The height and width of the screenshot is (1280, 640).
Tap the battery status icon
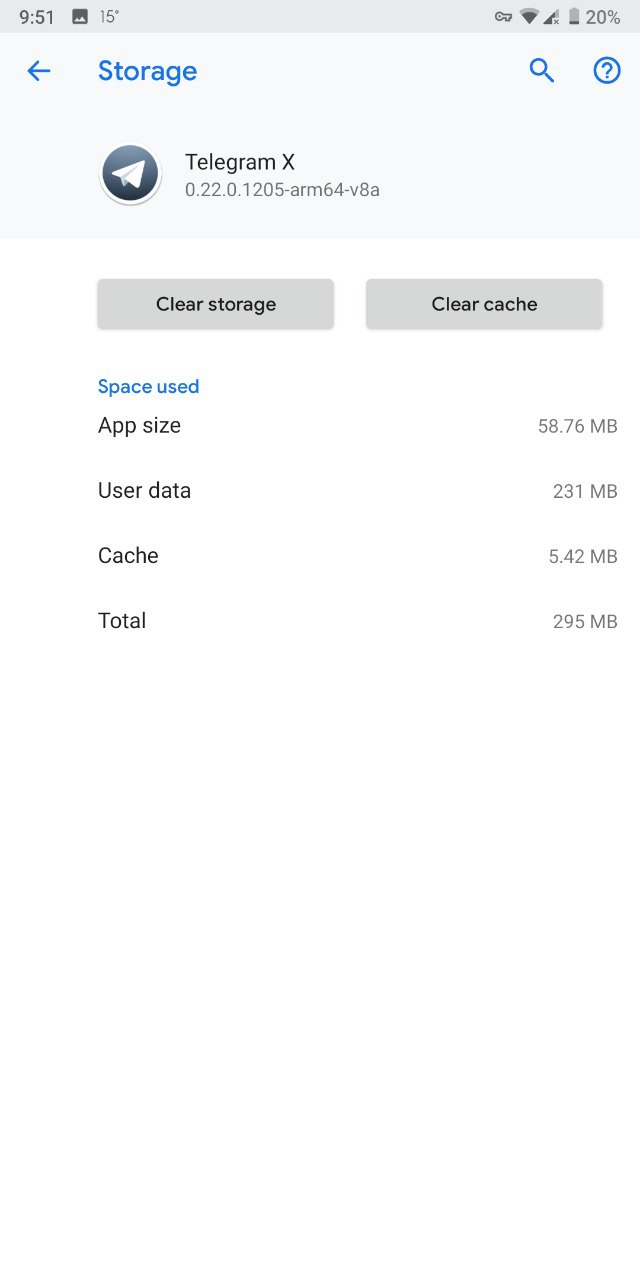point(574,17)
